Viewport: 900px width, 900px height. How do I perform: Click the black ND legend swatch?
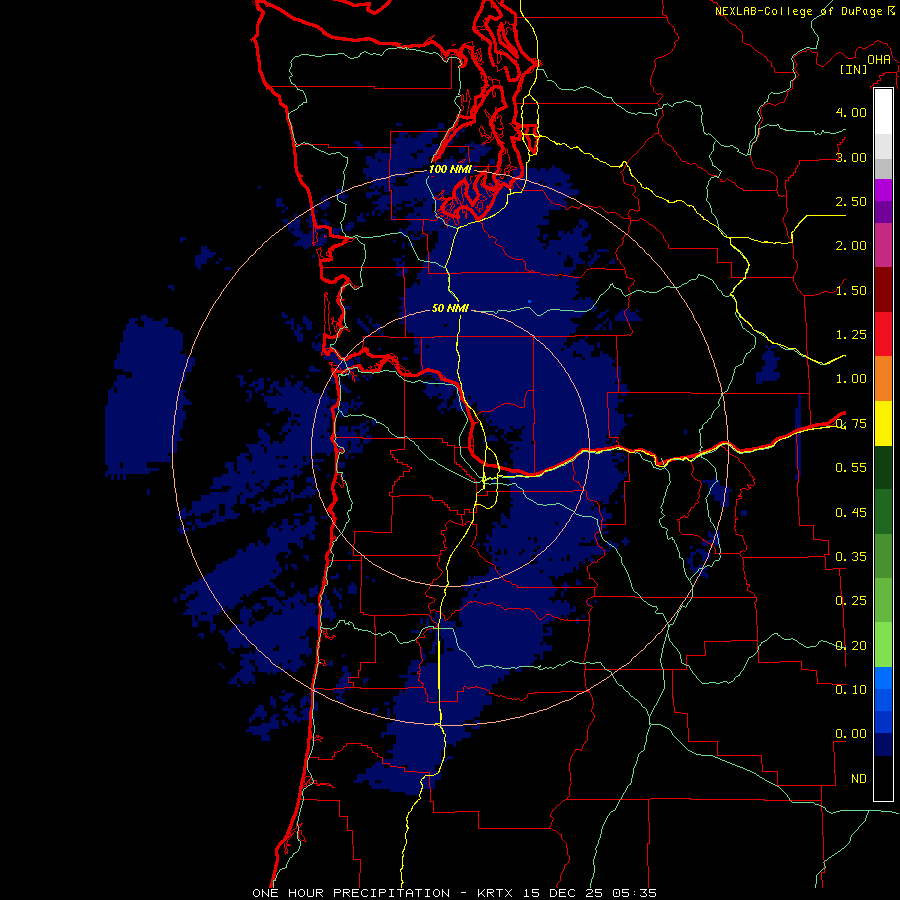883,778
